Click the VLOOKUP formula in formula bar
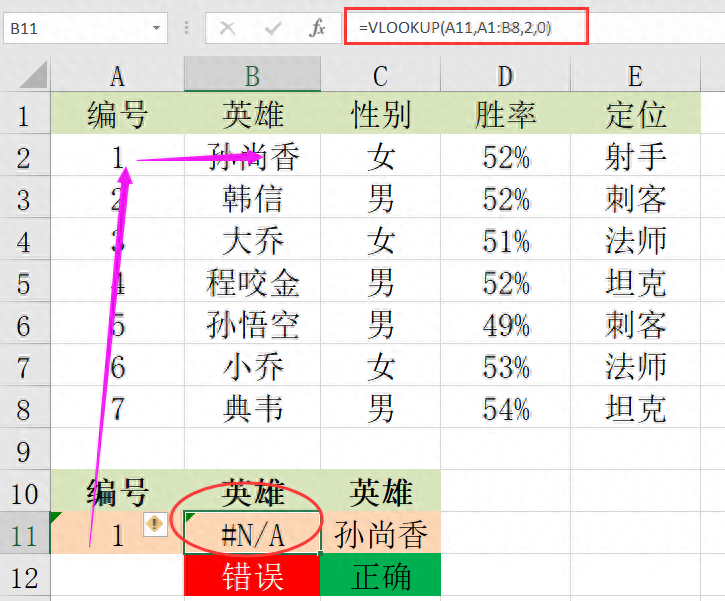Image resolution: width=725 pixels, height=601 pixels. pyautogui.click(x=465, y=29)
